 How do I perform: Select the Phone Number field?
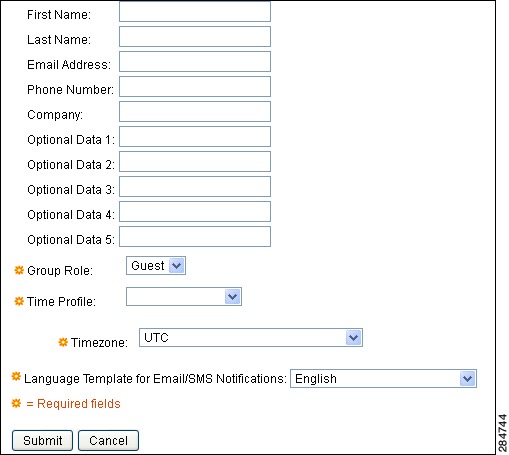coord(195,87)
